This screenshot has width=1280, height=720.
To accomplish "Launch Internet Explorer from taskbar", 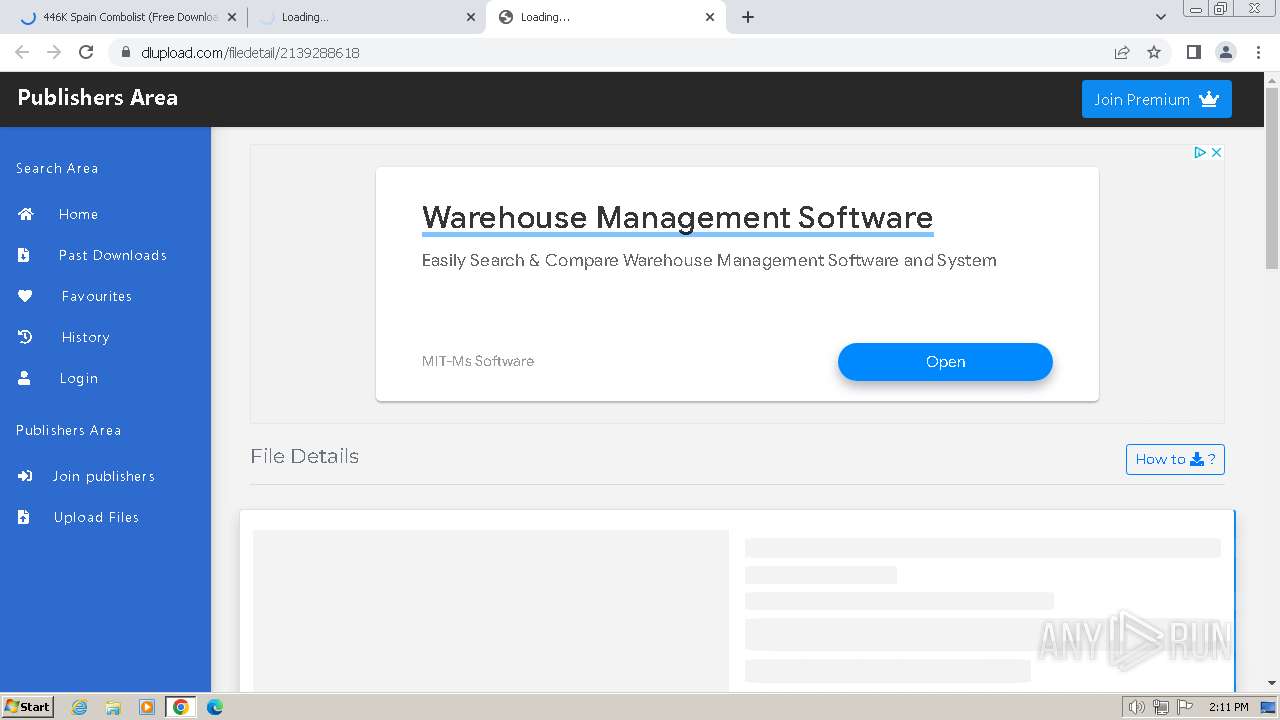I will pos(80,707).
